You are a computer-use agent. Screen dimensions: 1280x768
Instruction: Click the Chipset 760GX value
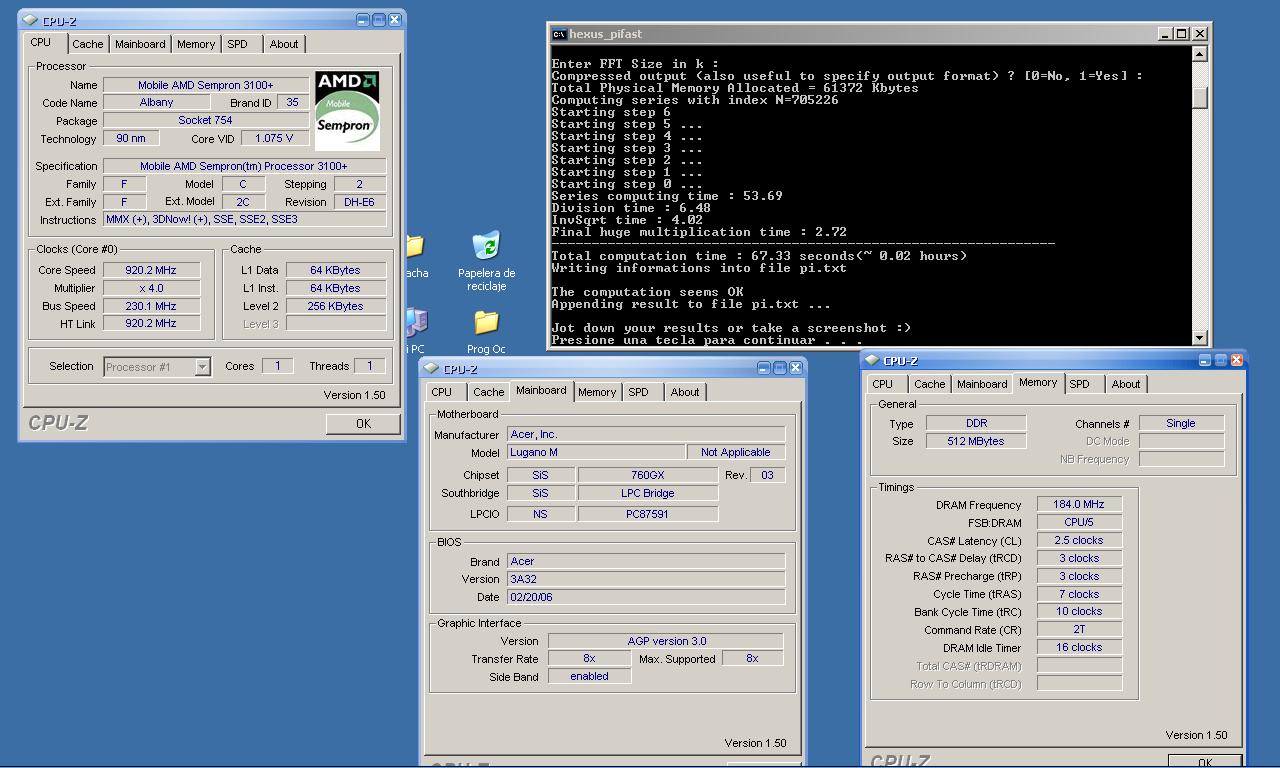point(648,475)
